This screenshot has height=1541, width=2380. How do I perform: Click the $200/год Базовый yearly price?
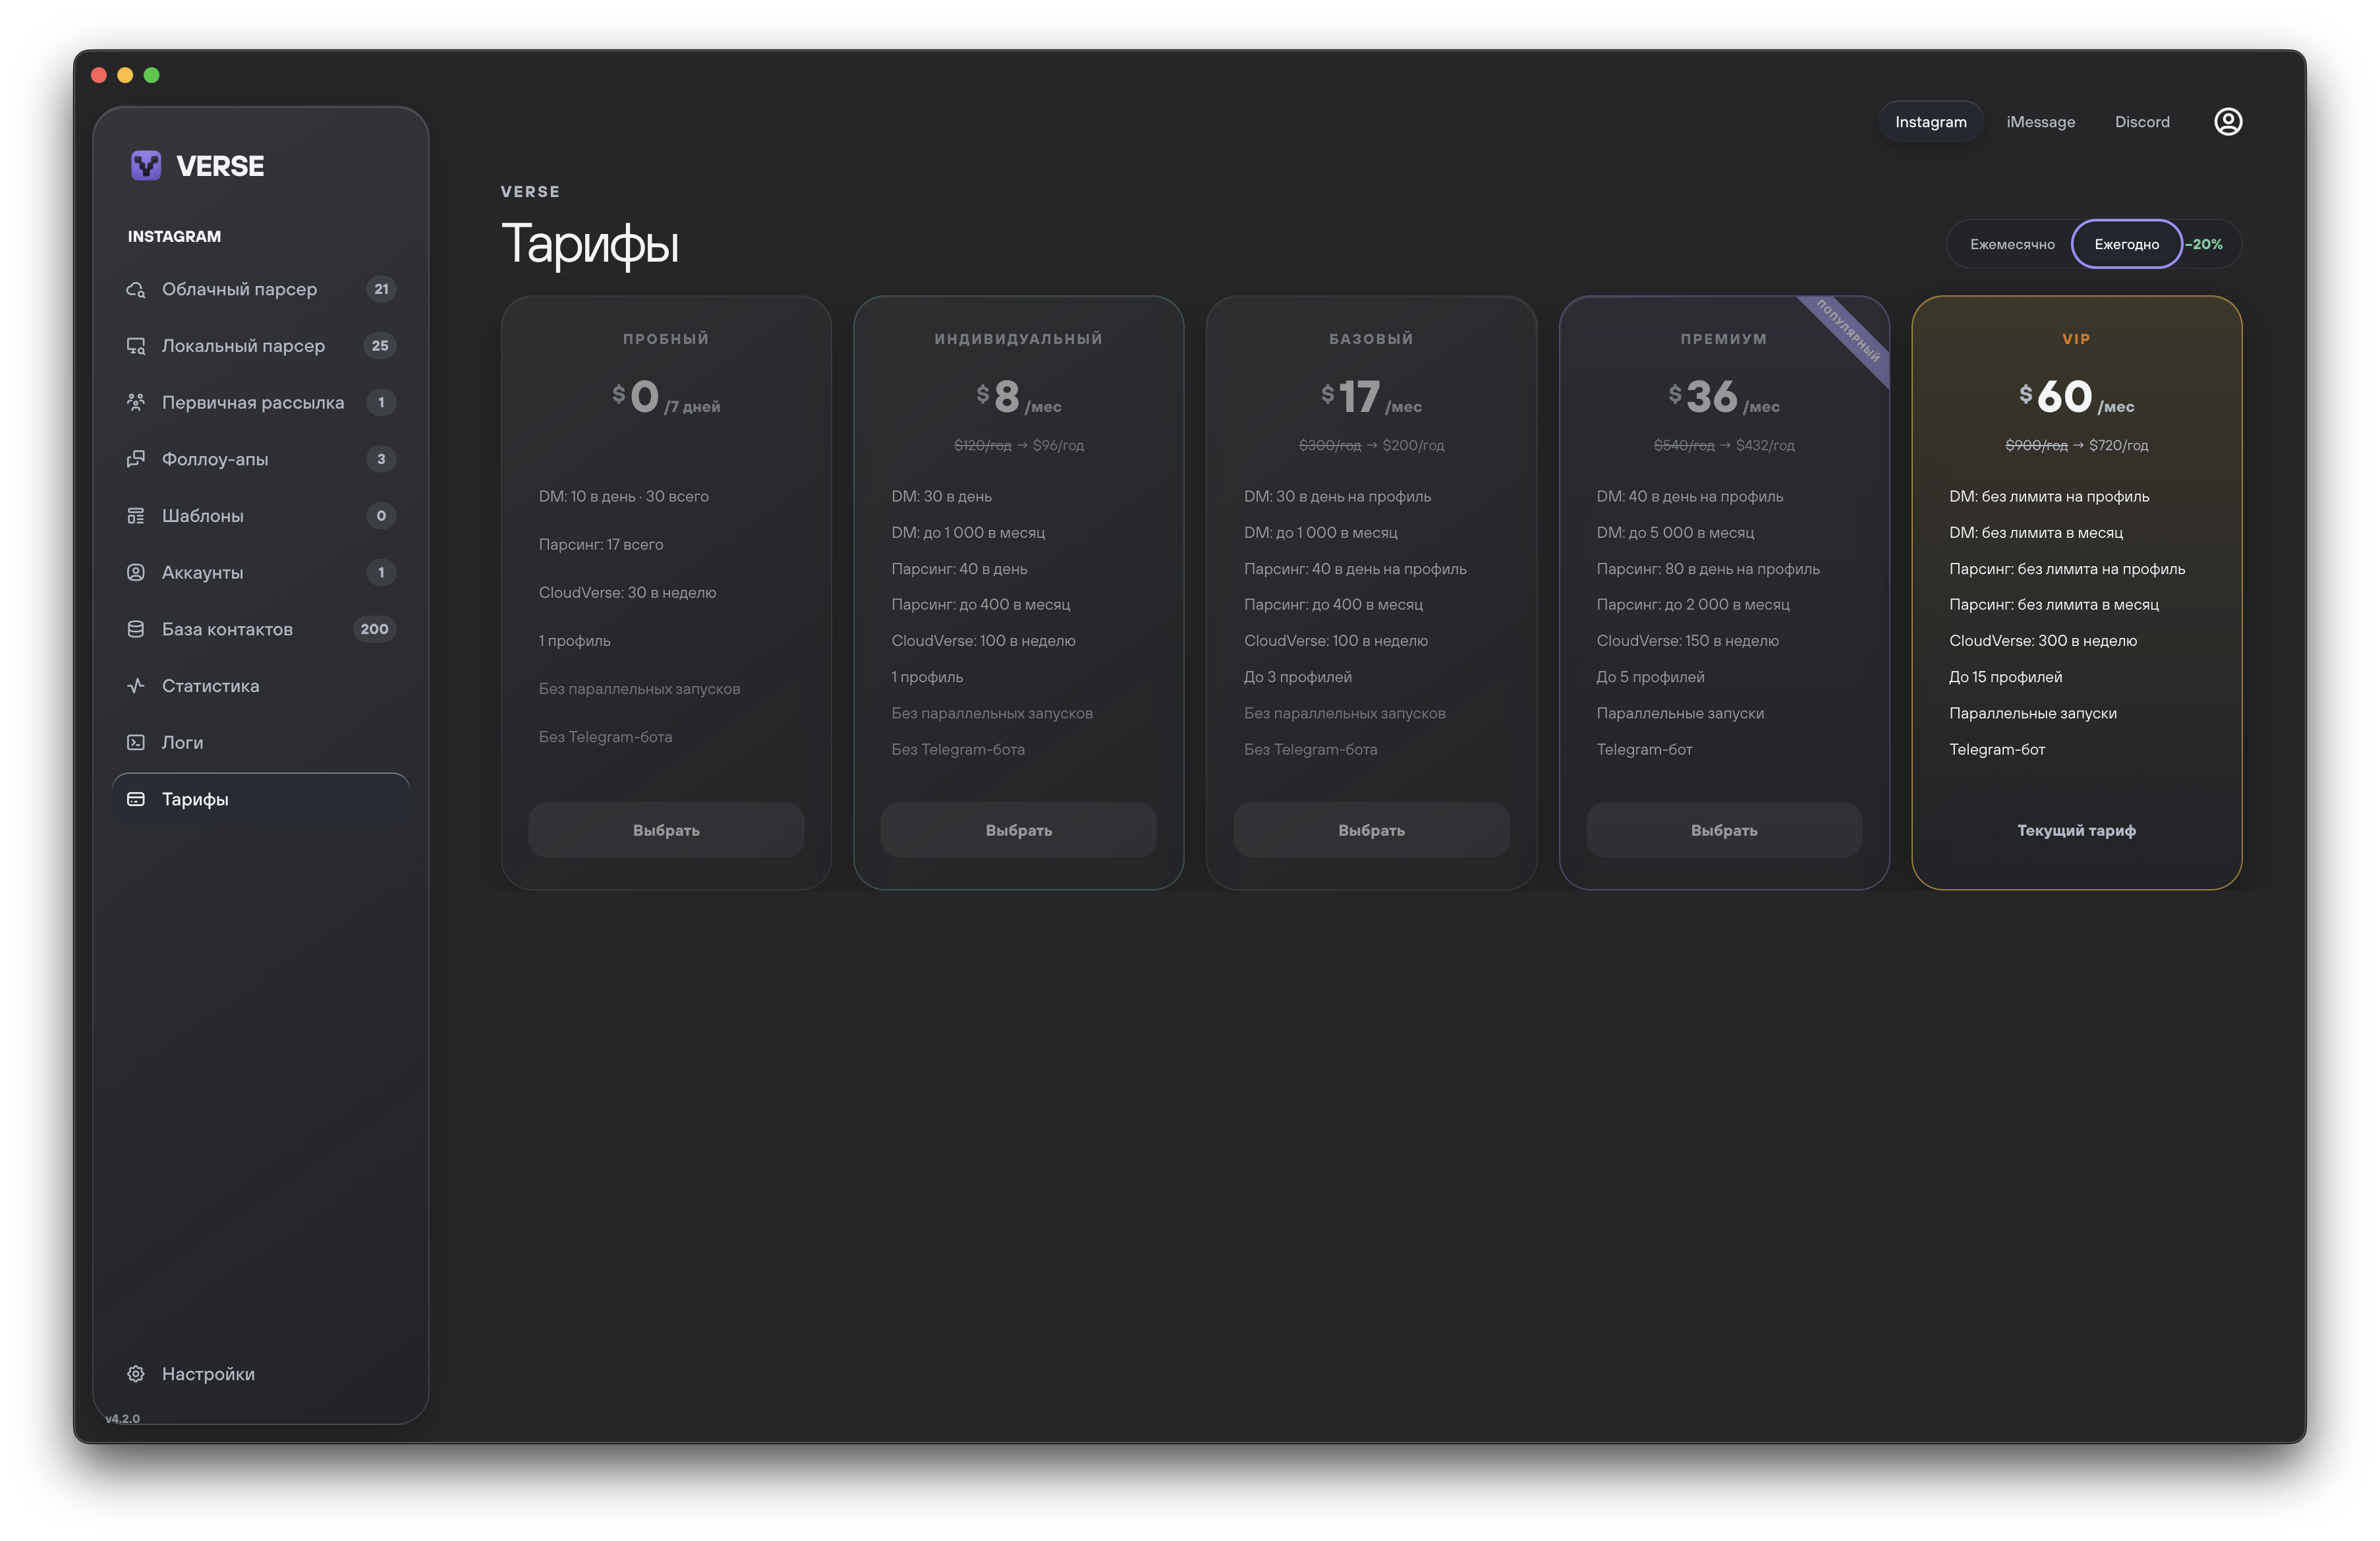1413,445
